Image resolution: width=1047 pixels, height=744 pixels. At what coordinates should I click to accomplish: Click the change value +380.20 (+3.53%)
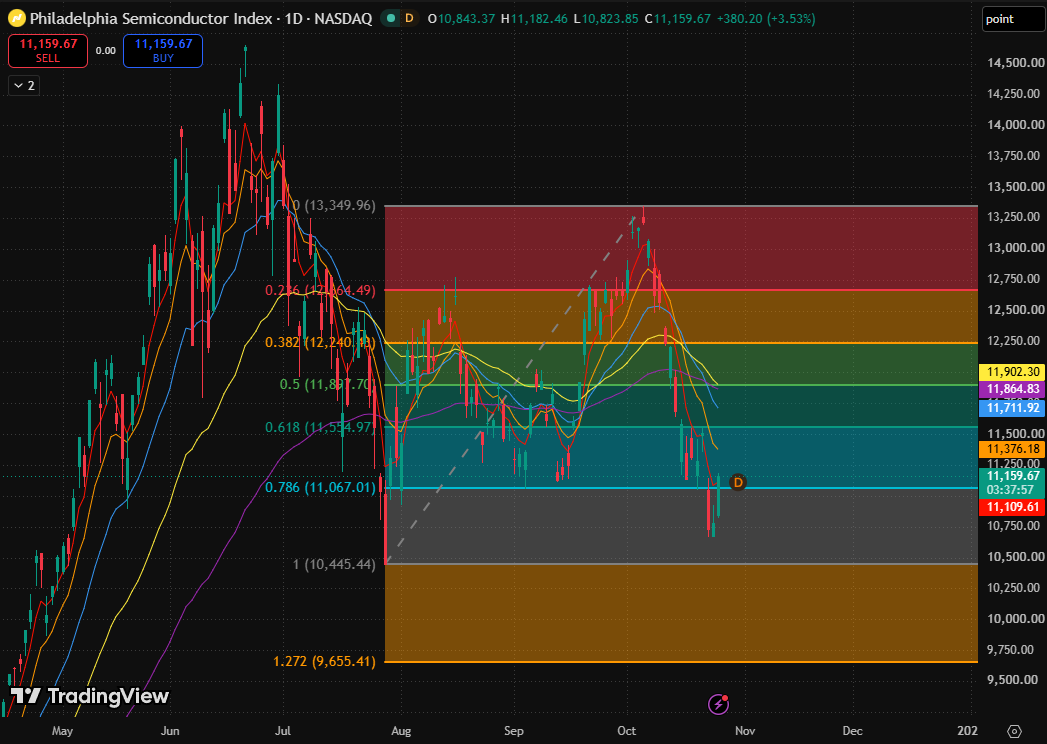click(x=766, y=19)
